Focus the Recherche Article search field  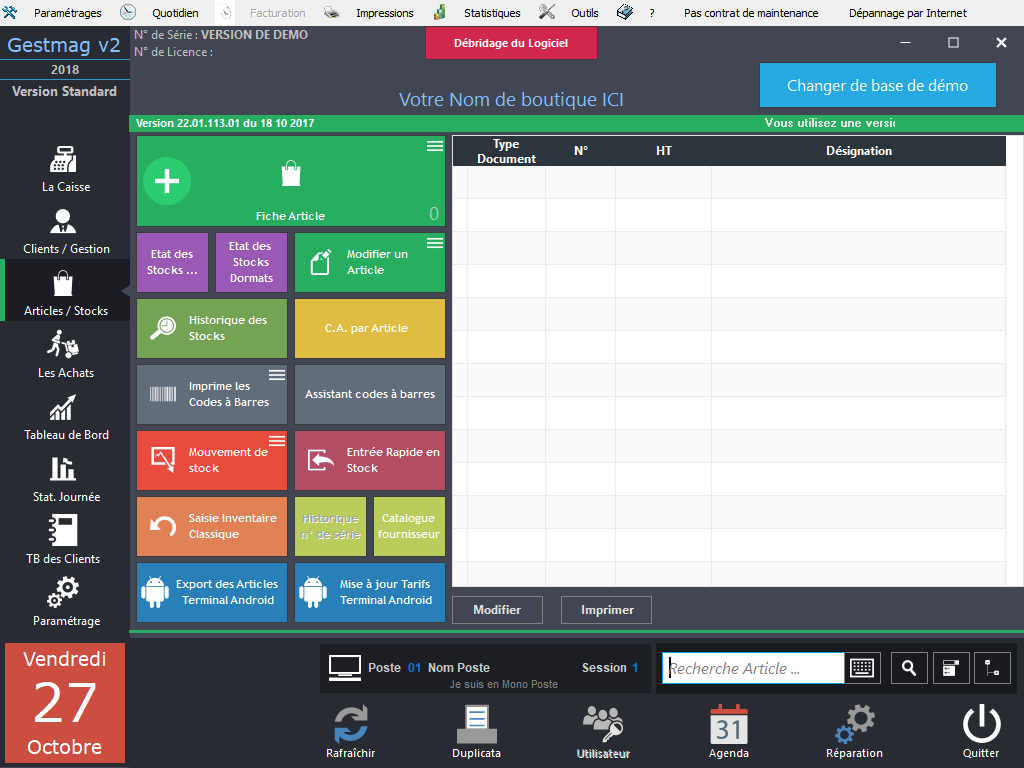point(753,668)
